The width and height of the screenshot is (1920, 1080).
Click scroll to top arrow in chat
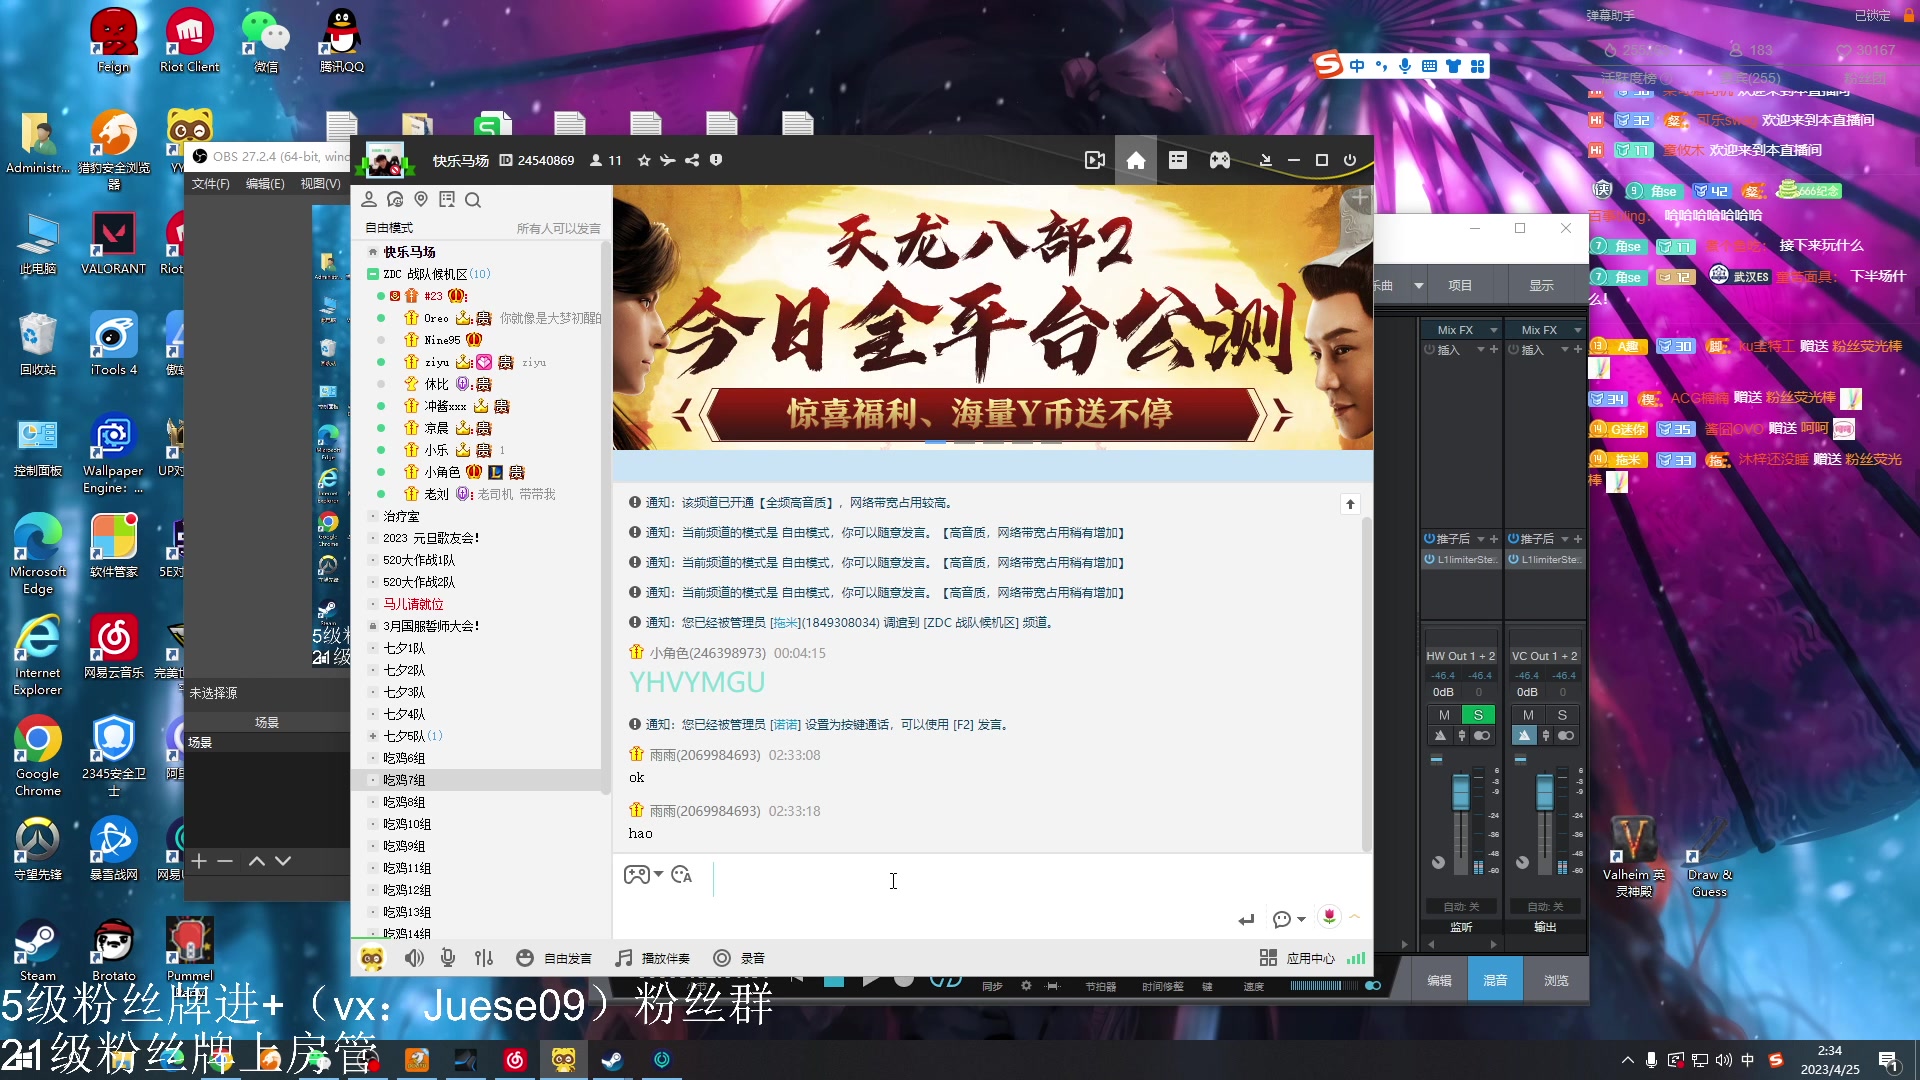pyautogui.click(x=1350, y=504)
